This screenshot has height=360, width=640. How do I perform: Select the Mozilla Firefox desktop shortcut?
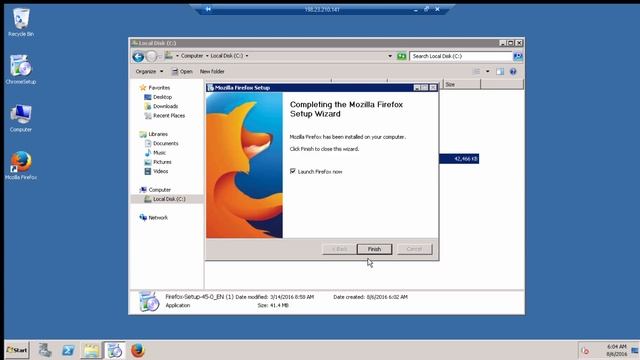point(21,166)
